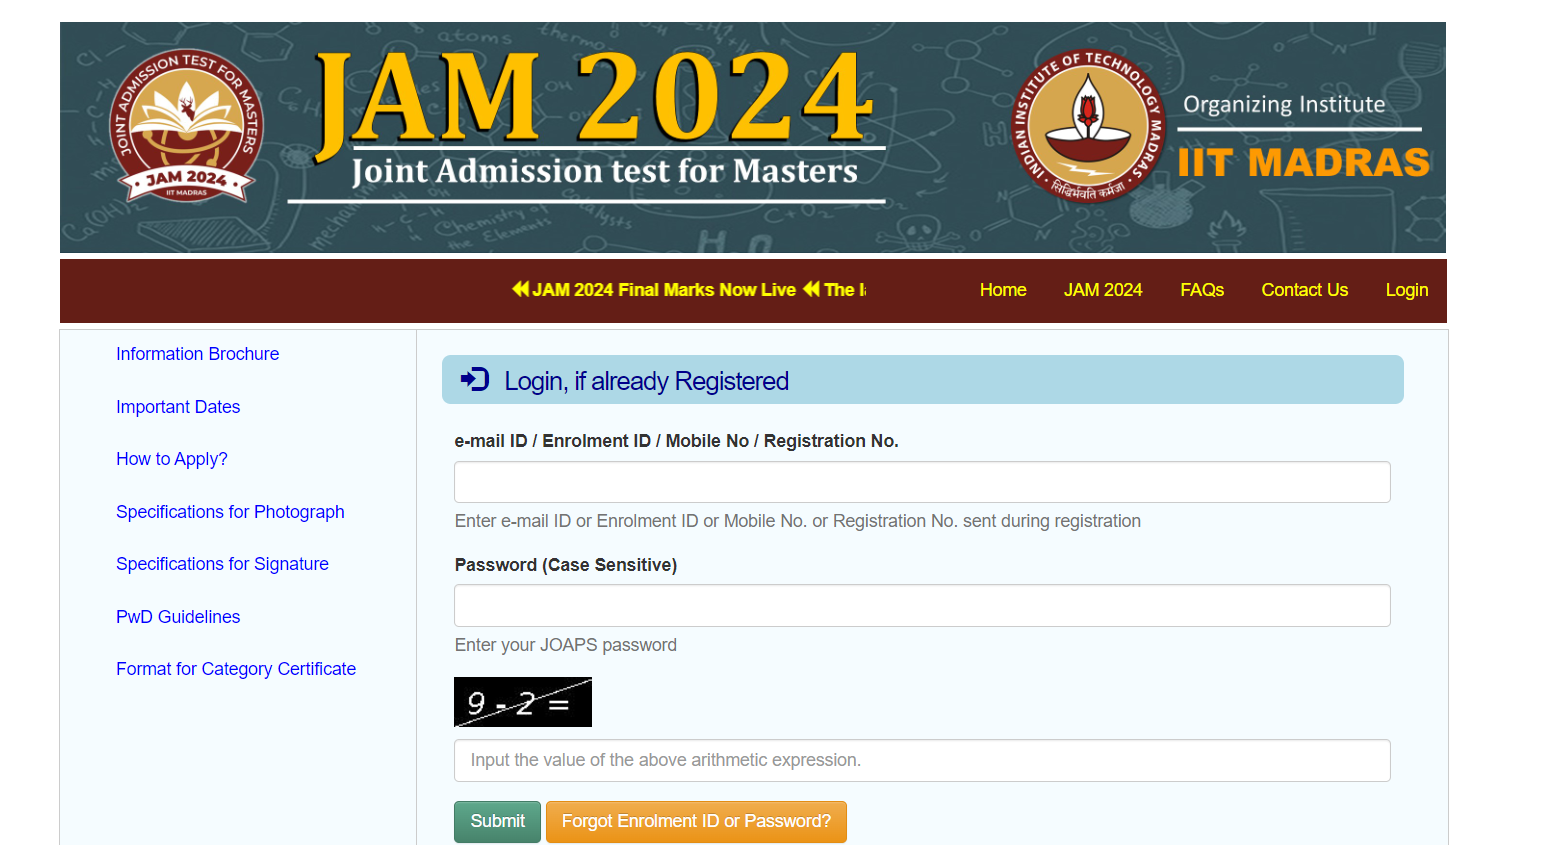Open the Information Brochure link
Viewport: 1551px width, 845px height.
(198, 354)
